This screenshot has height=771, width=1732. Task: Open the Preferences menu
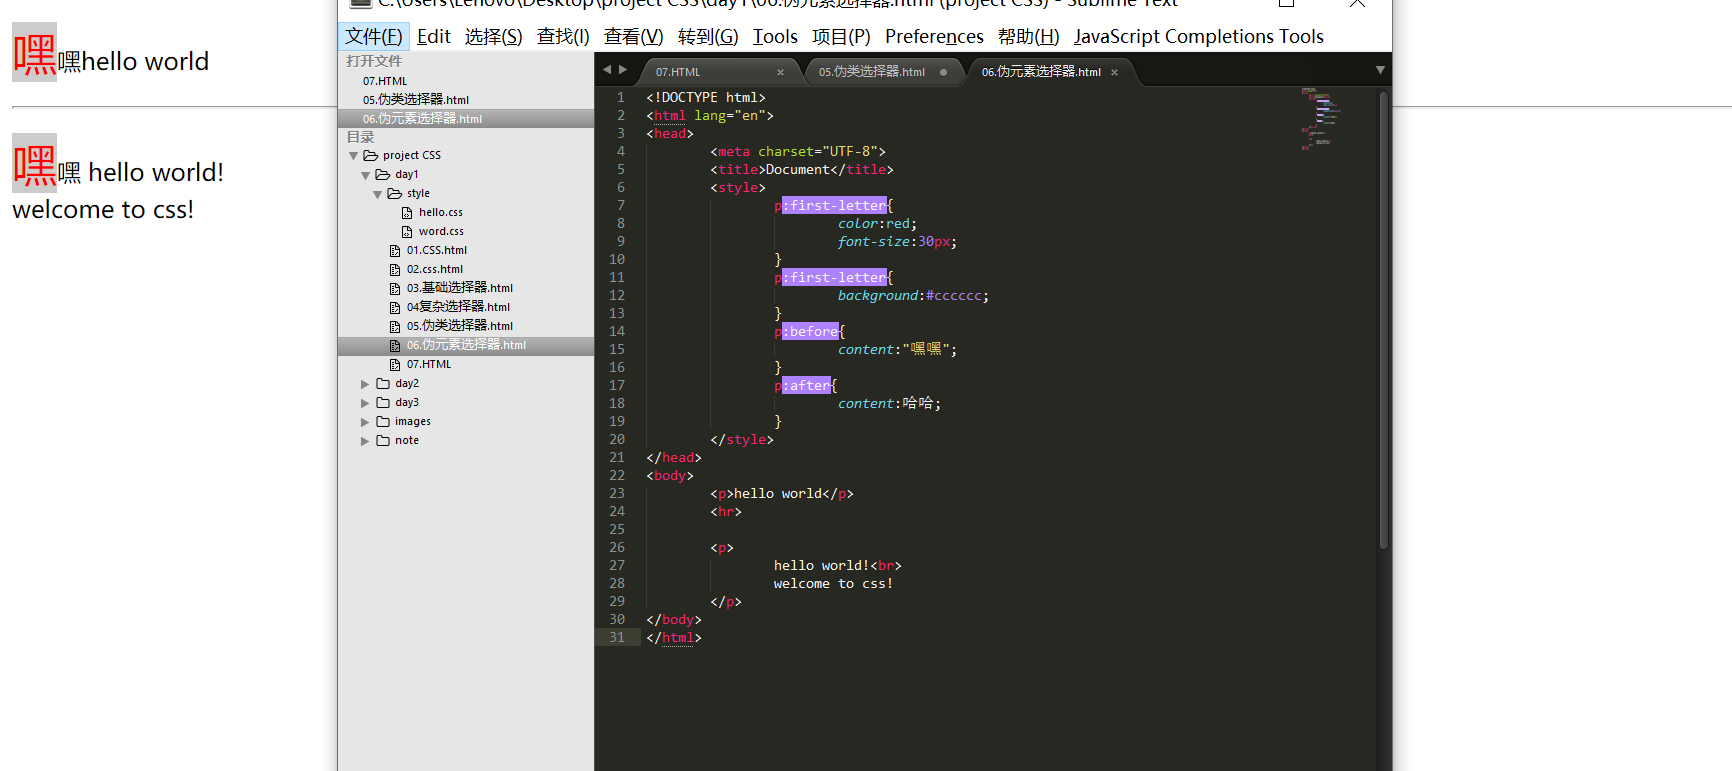[934, 37]
